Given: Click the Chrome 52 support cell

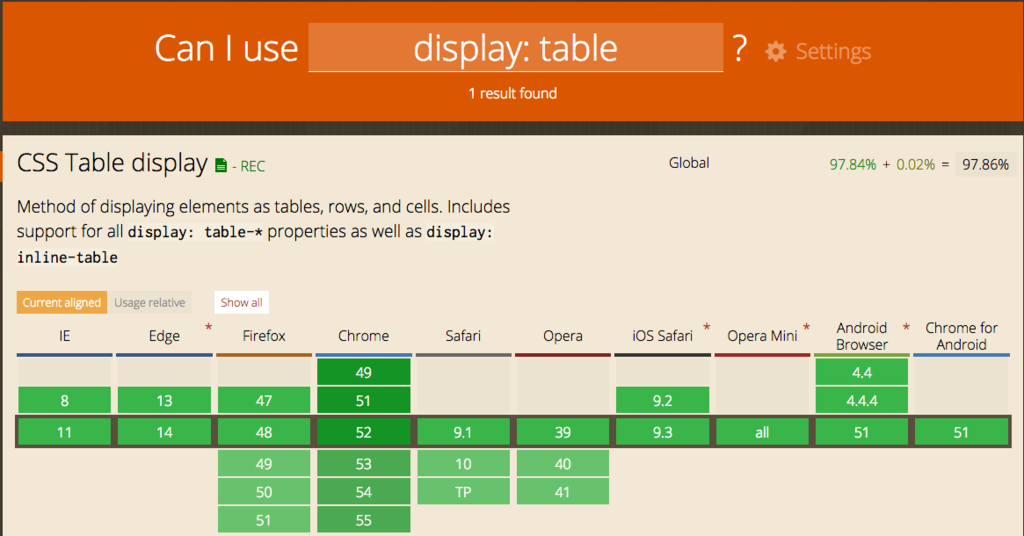Looking at the screenshot, I should click(x=363, y=432).
